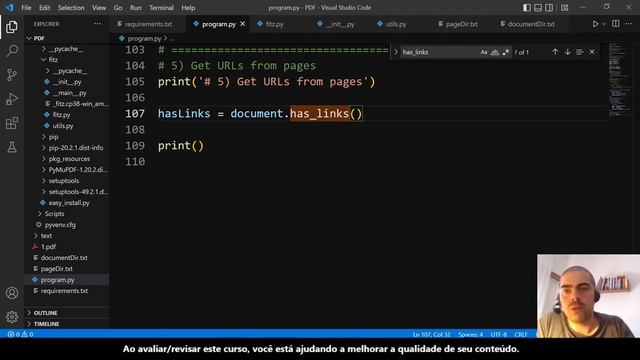The height and width of the screenshot is (360, 640).
Task: Open Customize Layout icon
Action: 564,8
